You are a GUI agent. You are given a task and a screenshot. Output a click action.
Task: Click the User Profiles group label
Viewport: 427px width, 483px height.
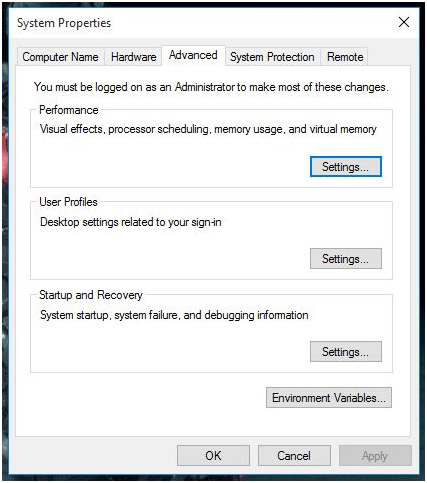pos(68,202)
